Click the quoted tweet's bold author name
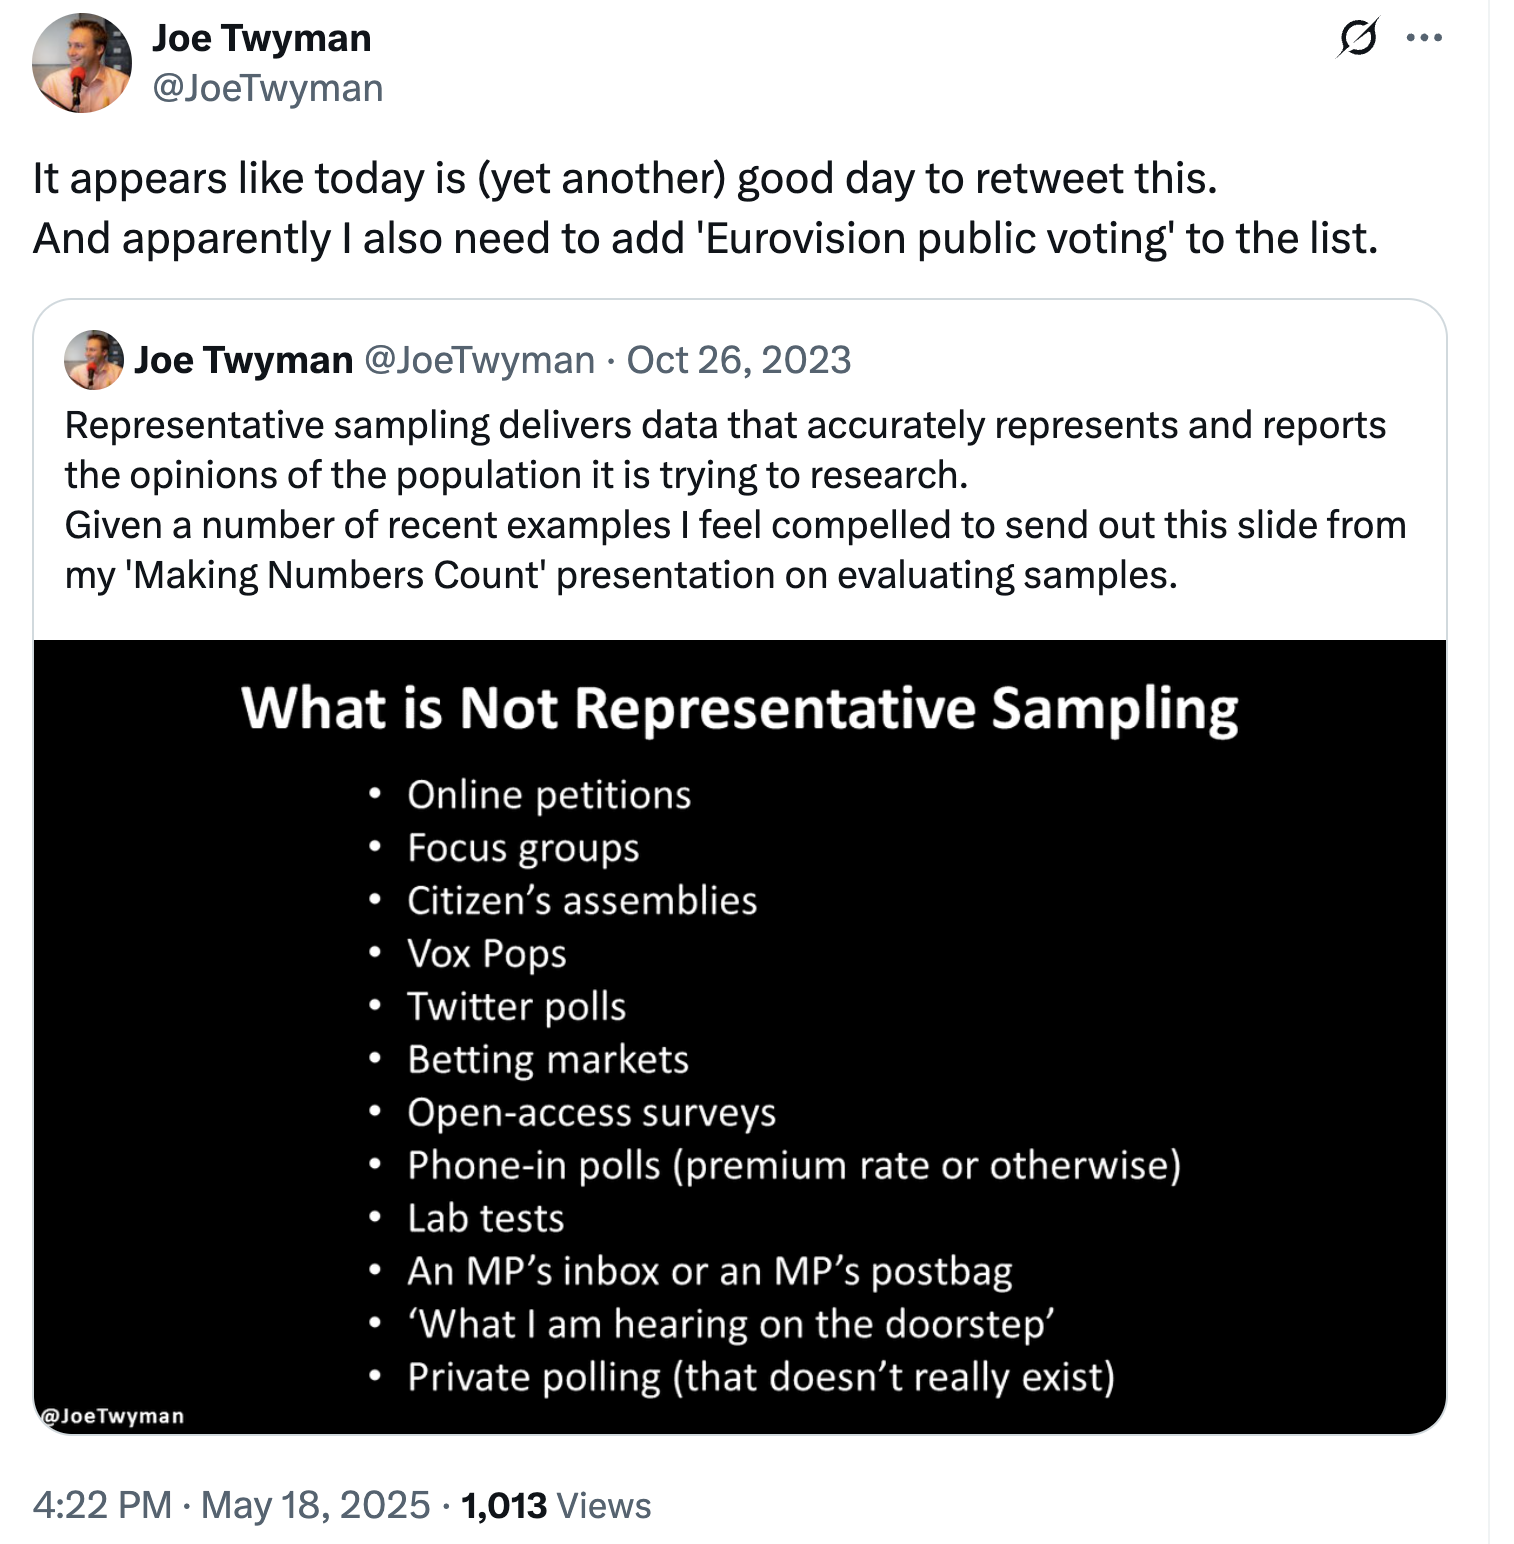1514x1544 pixels. coord(244,360)
